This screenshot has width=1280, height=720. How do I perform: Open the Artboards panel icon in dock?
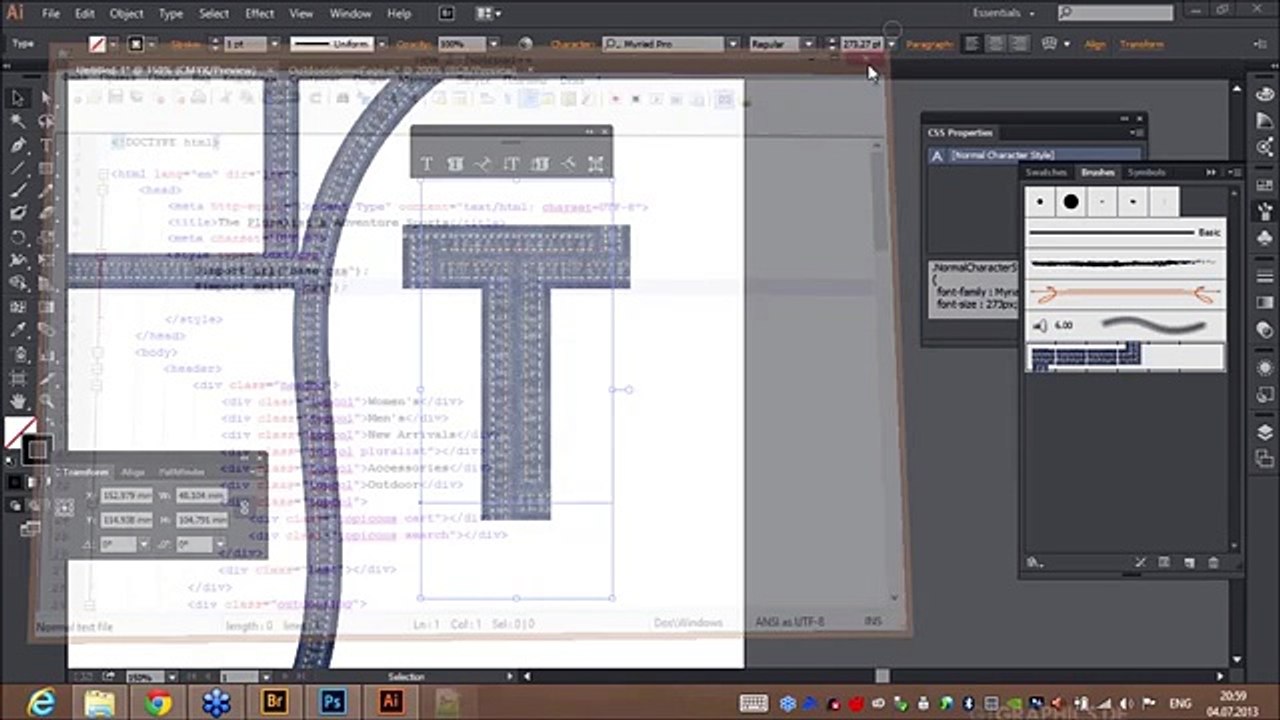coord(1265,457)
